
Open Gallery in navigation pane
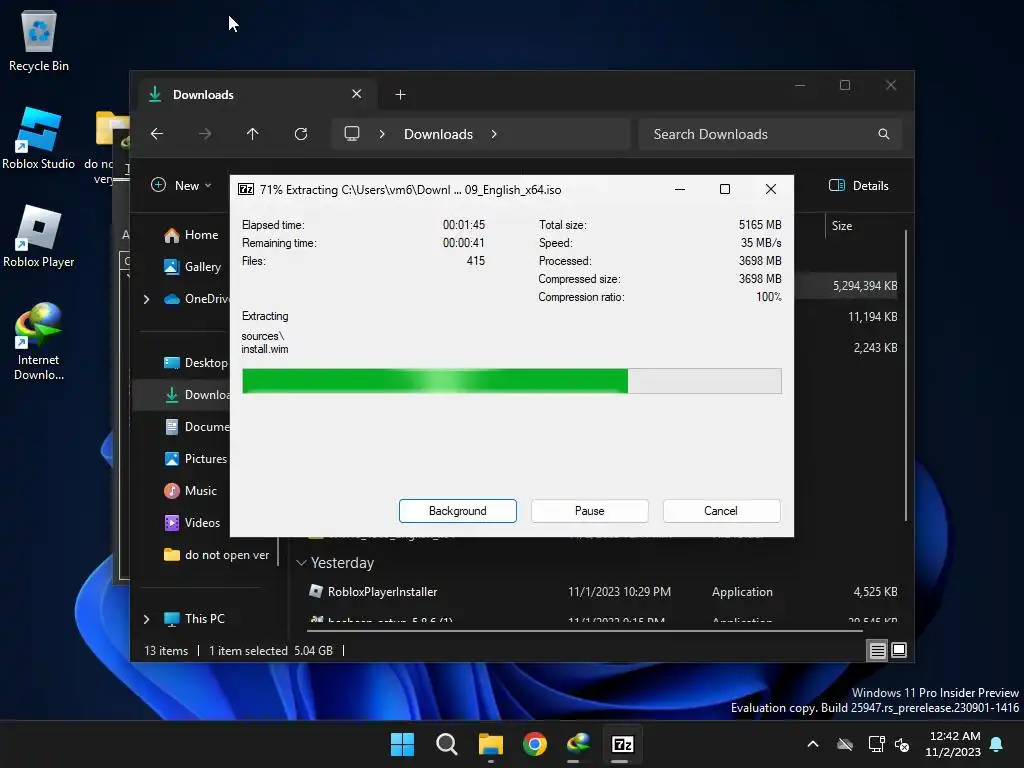[193, 267]
